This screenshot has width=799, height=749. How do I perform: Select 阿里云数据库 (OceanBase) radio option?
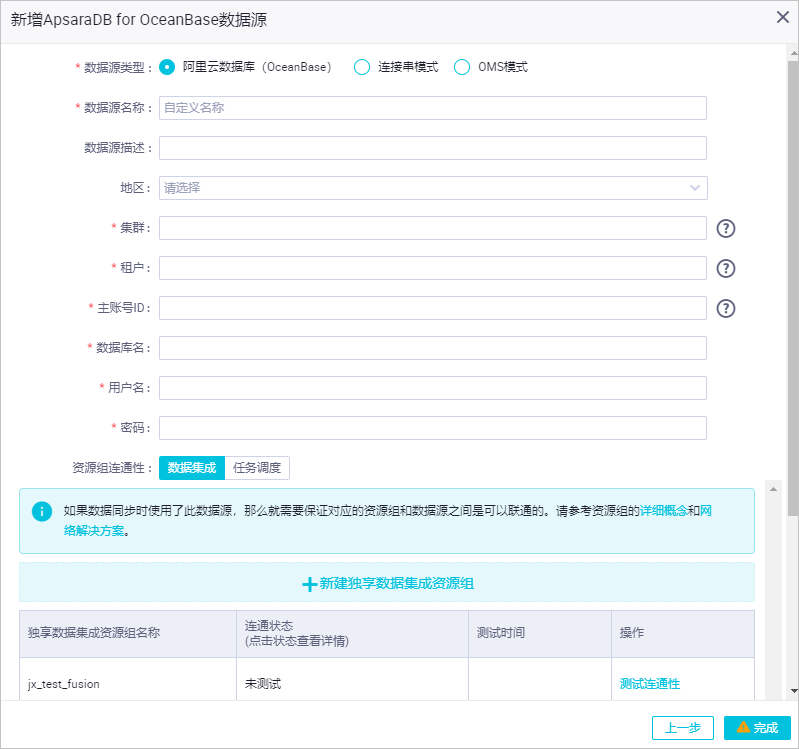167,67
